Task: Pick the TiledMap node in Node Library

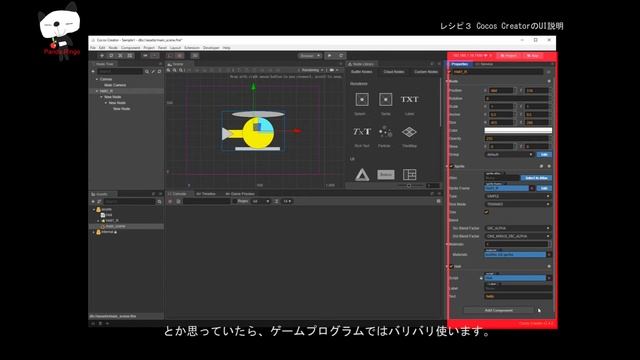Action: coord(409,136)
